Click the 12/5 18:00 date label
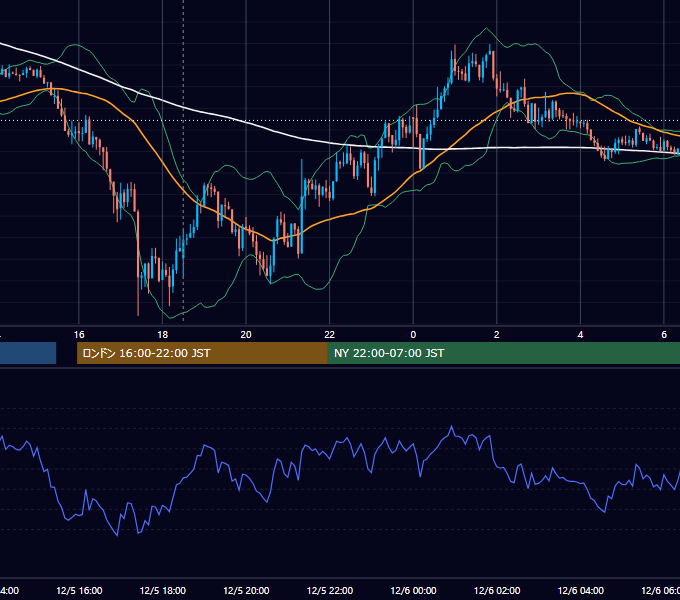Viewport: 680px width, 600px height. [x=163, y=590]
